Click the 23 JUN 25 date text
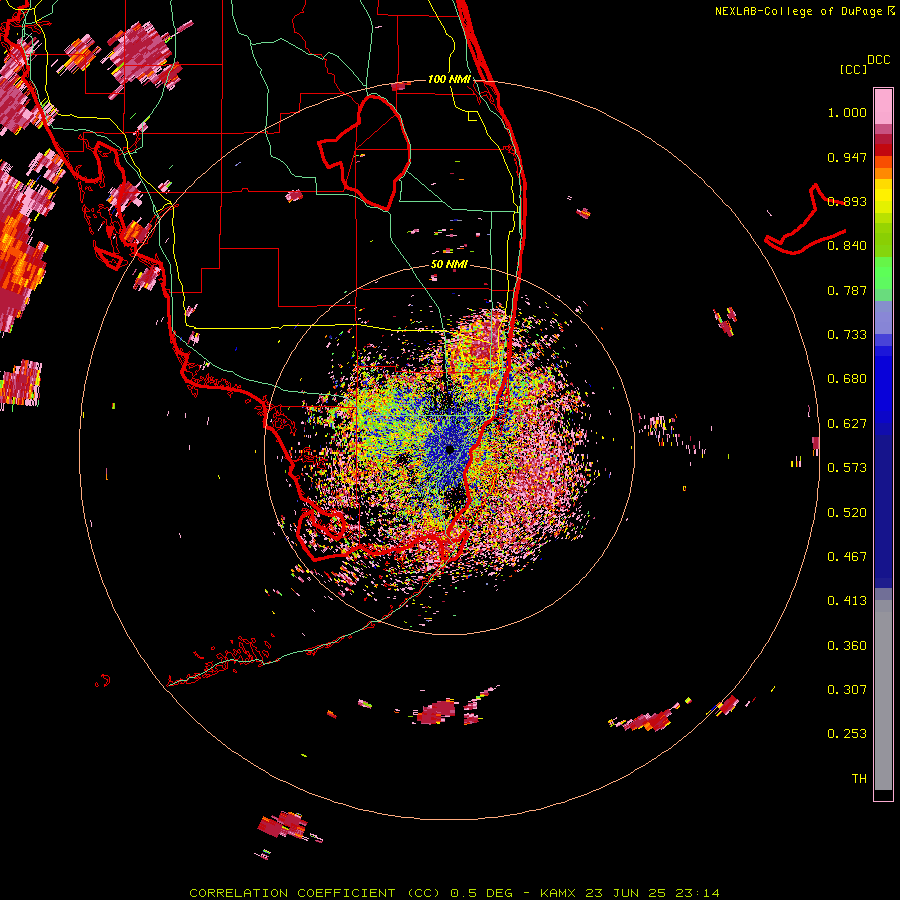 point(626,893)
